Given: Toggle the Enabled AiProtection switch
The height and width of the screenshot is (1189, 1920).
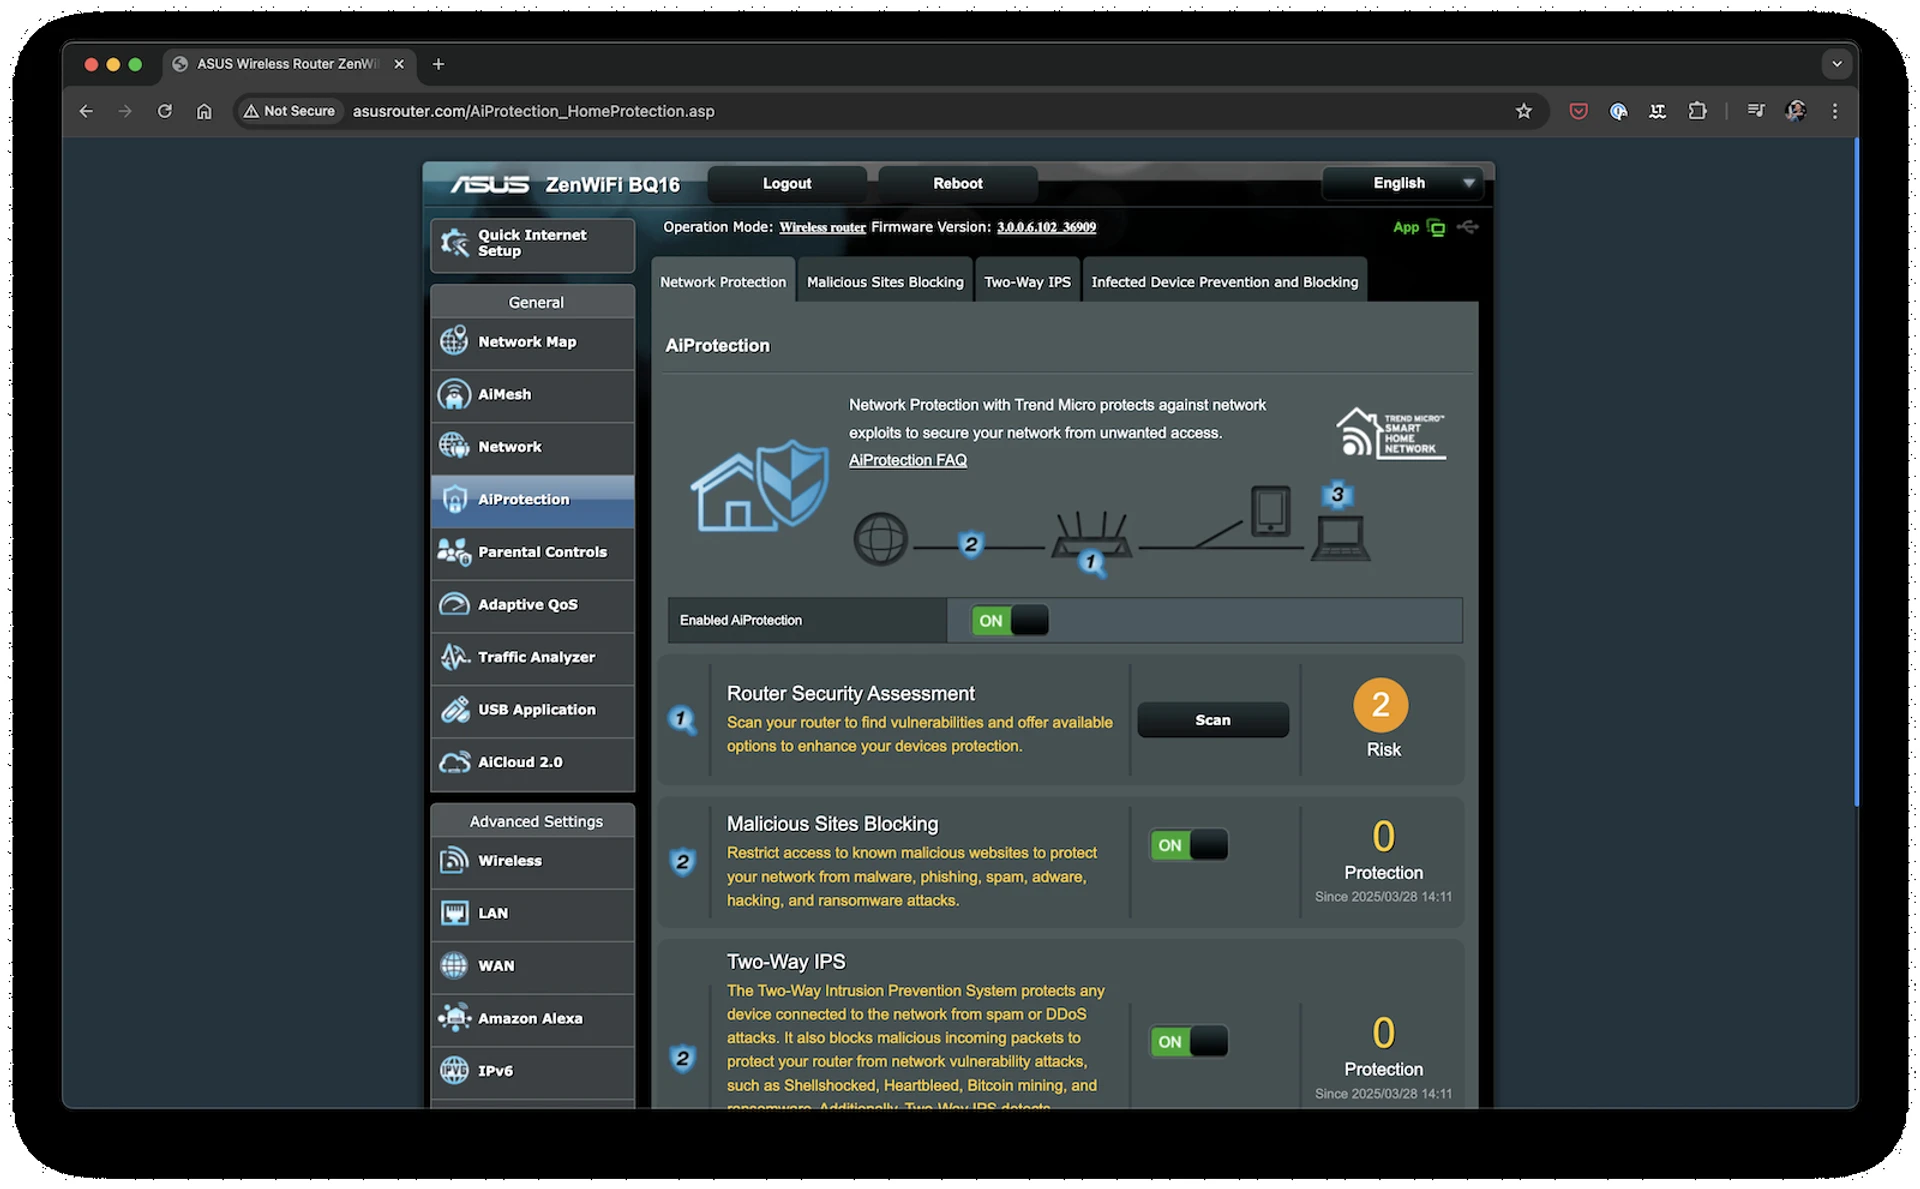Looking at the screenshot, I should pyautogui.click(x=1009, y=620).
